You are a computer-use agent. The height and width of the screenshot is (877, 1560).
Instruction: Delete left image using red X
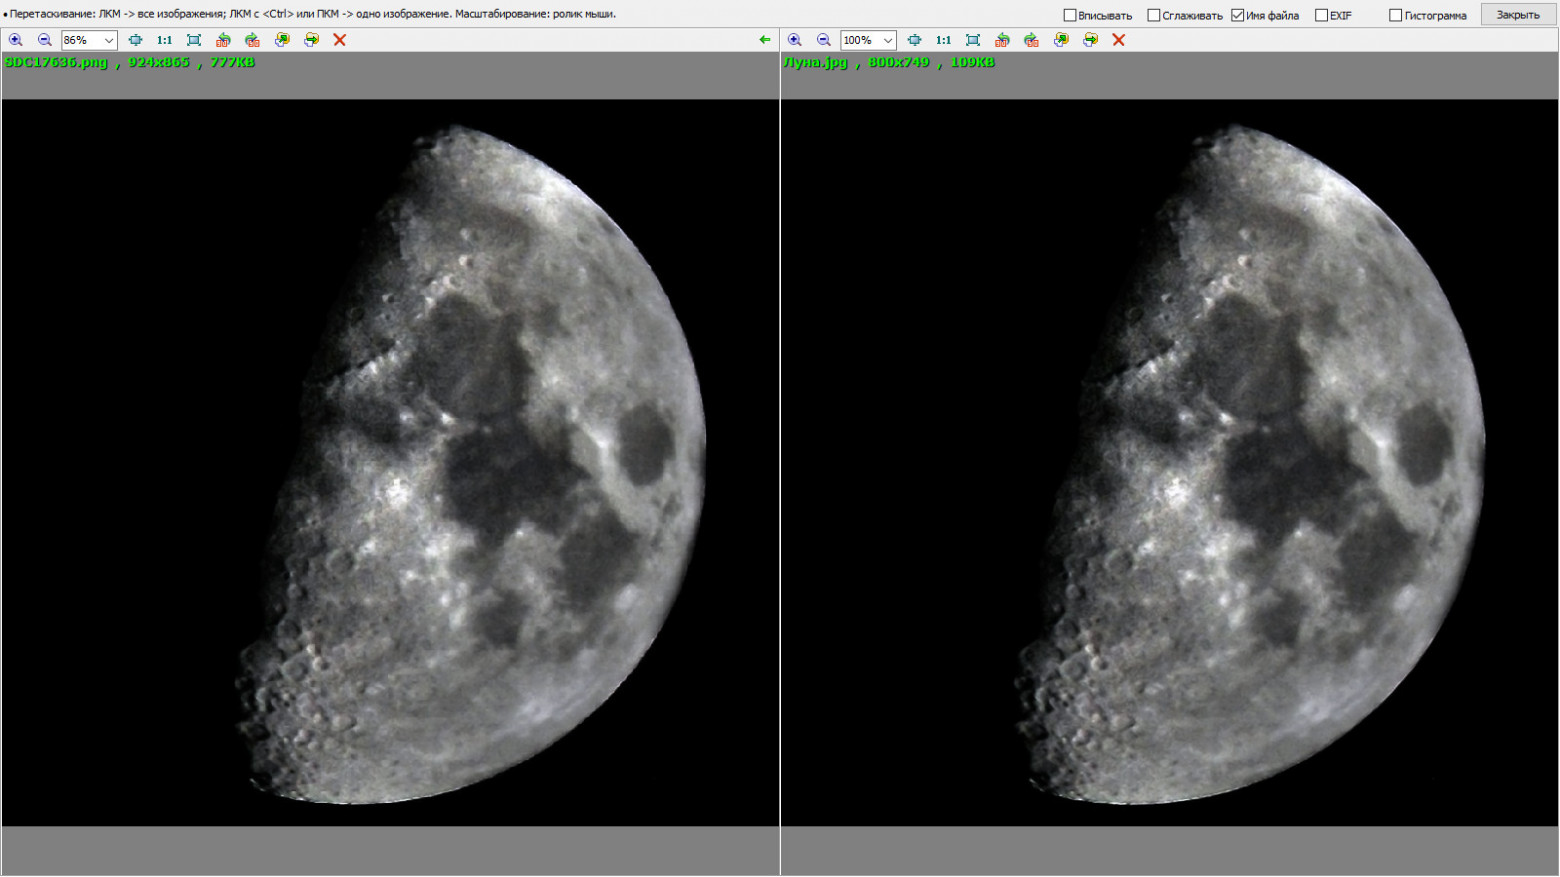coord(339,40)
